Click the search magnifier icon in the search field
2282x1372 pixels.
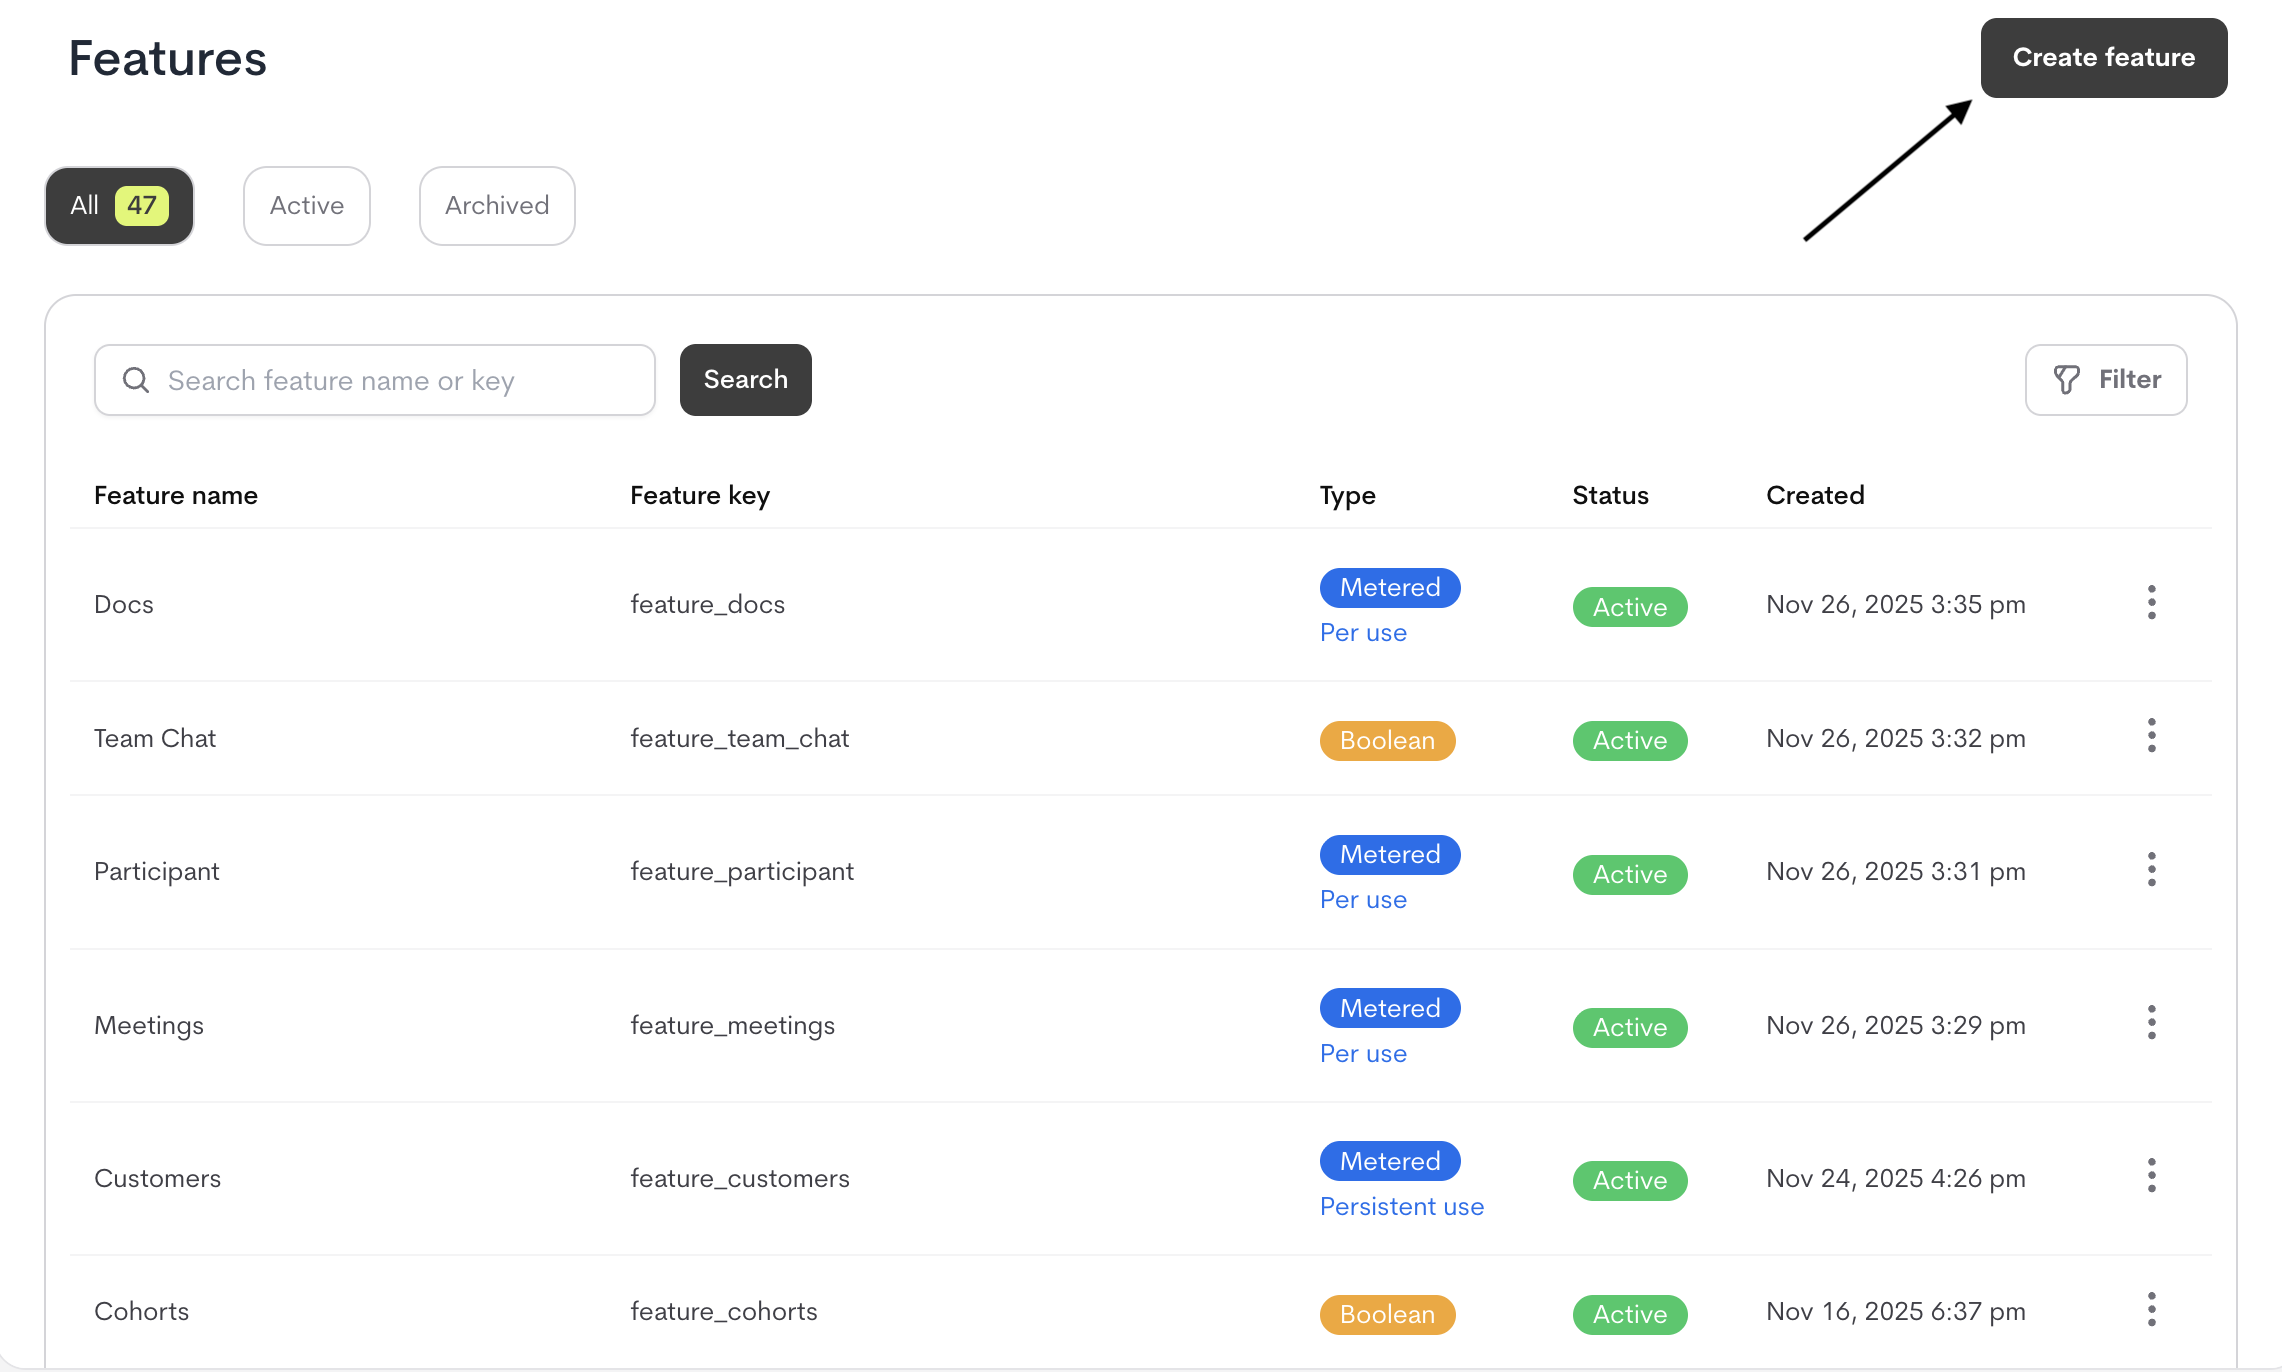(x=136, y=380)
